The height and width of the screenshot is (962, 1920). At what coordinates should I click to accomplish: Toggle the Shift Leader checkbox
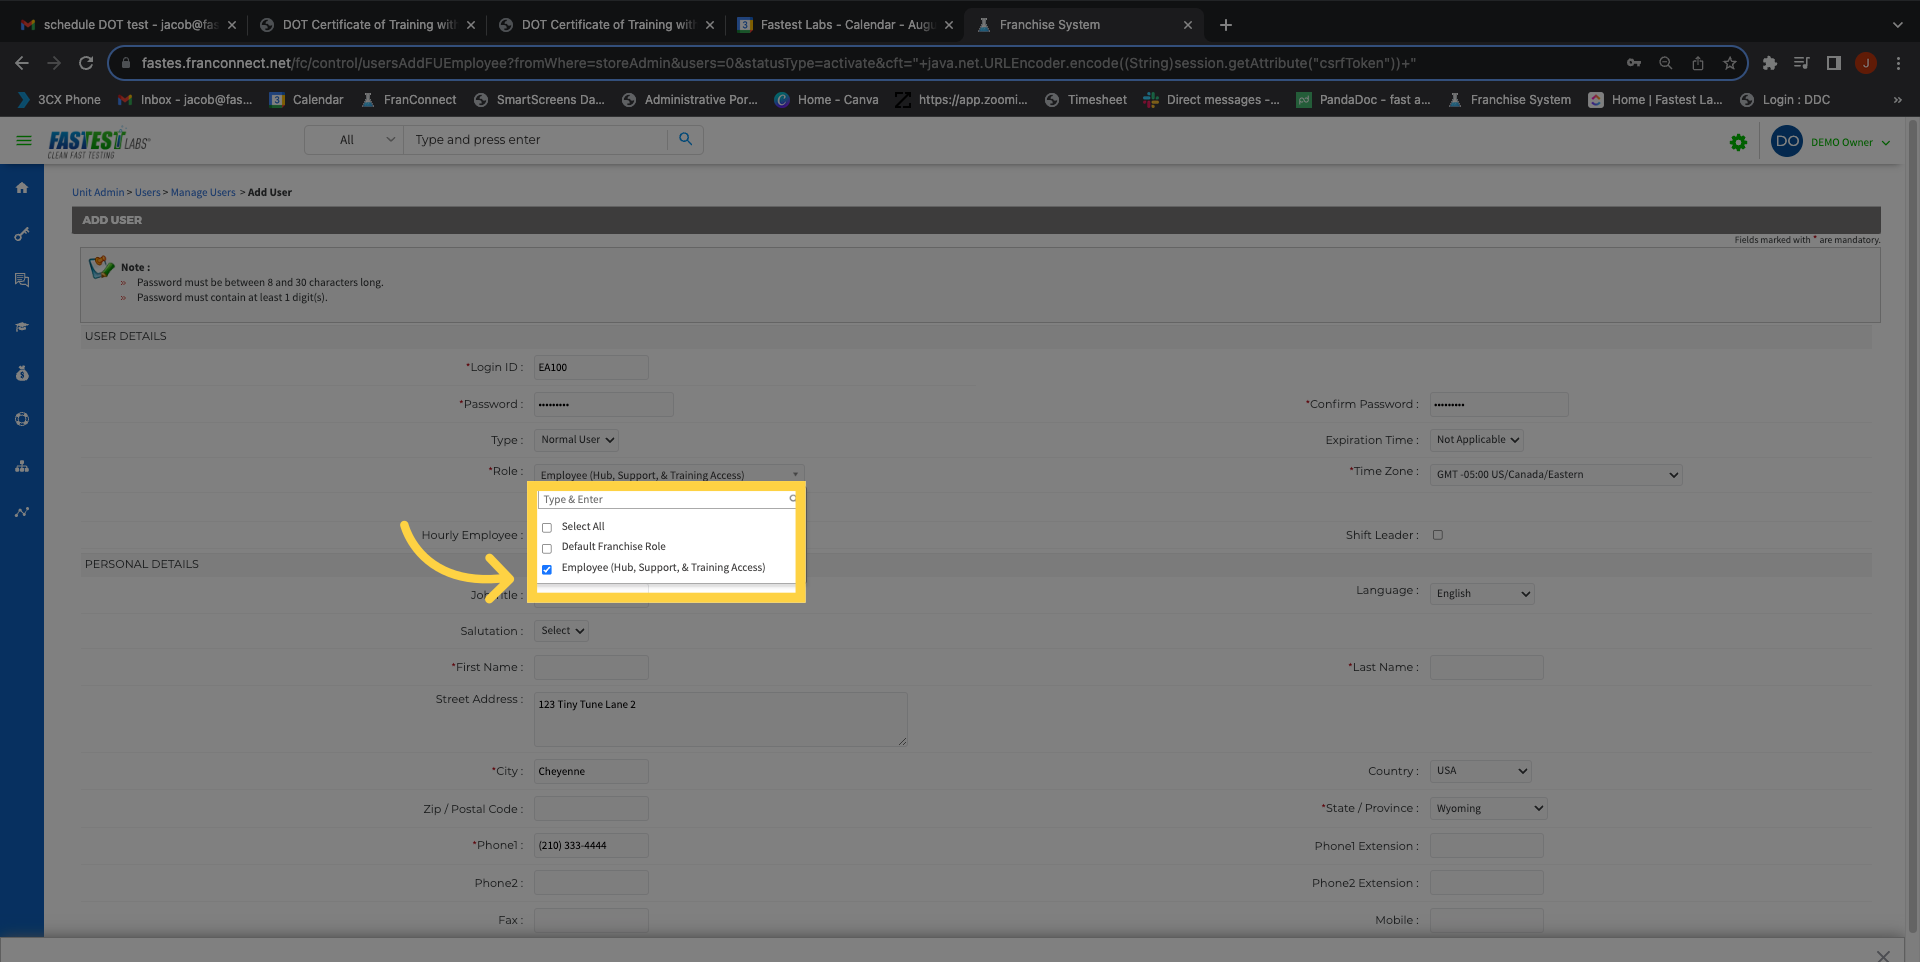tap(1438, 535)
